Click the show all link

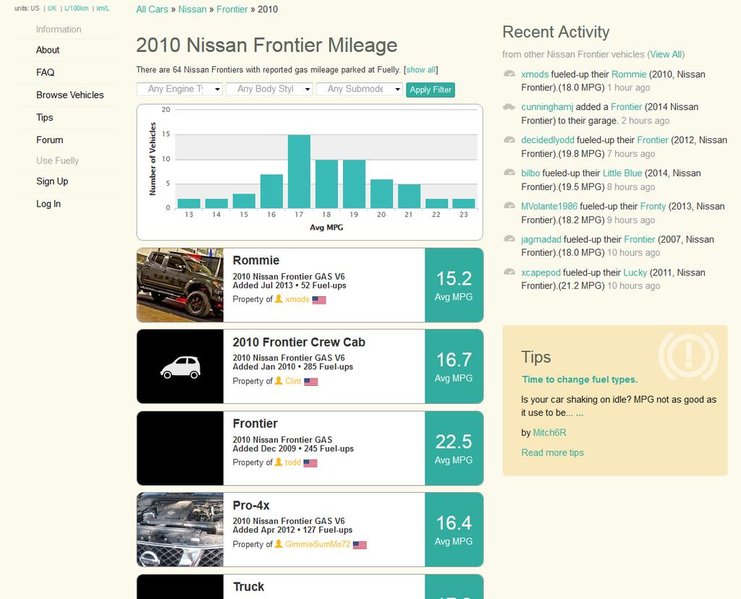coord(421,70)
